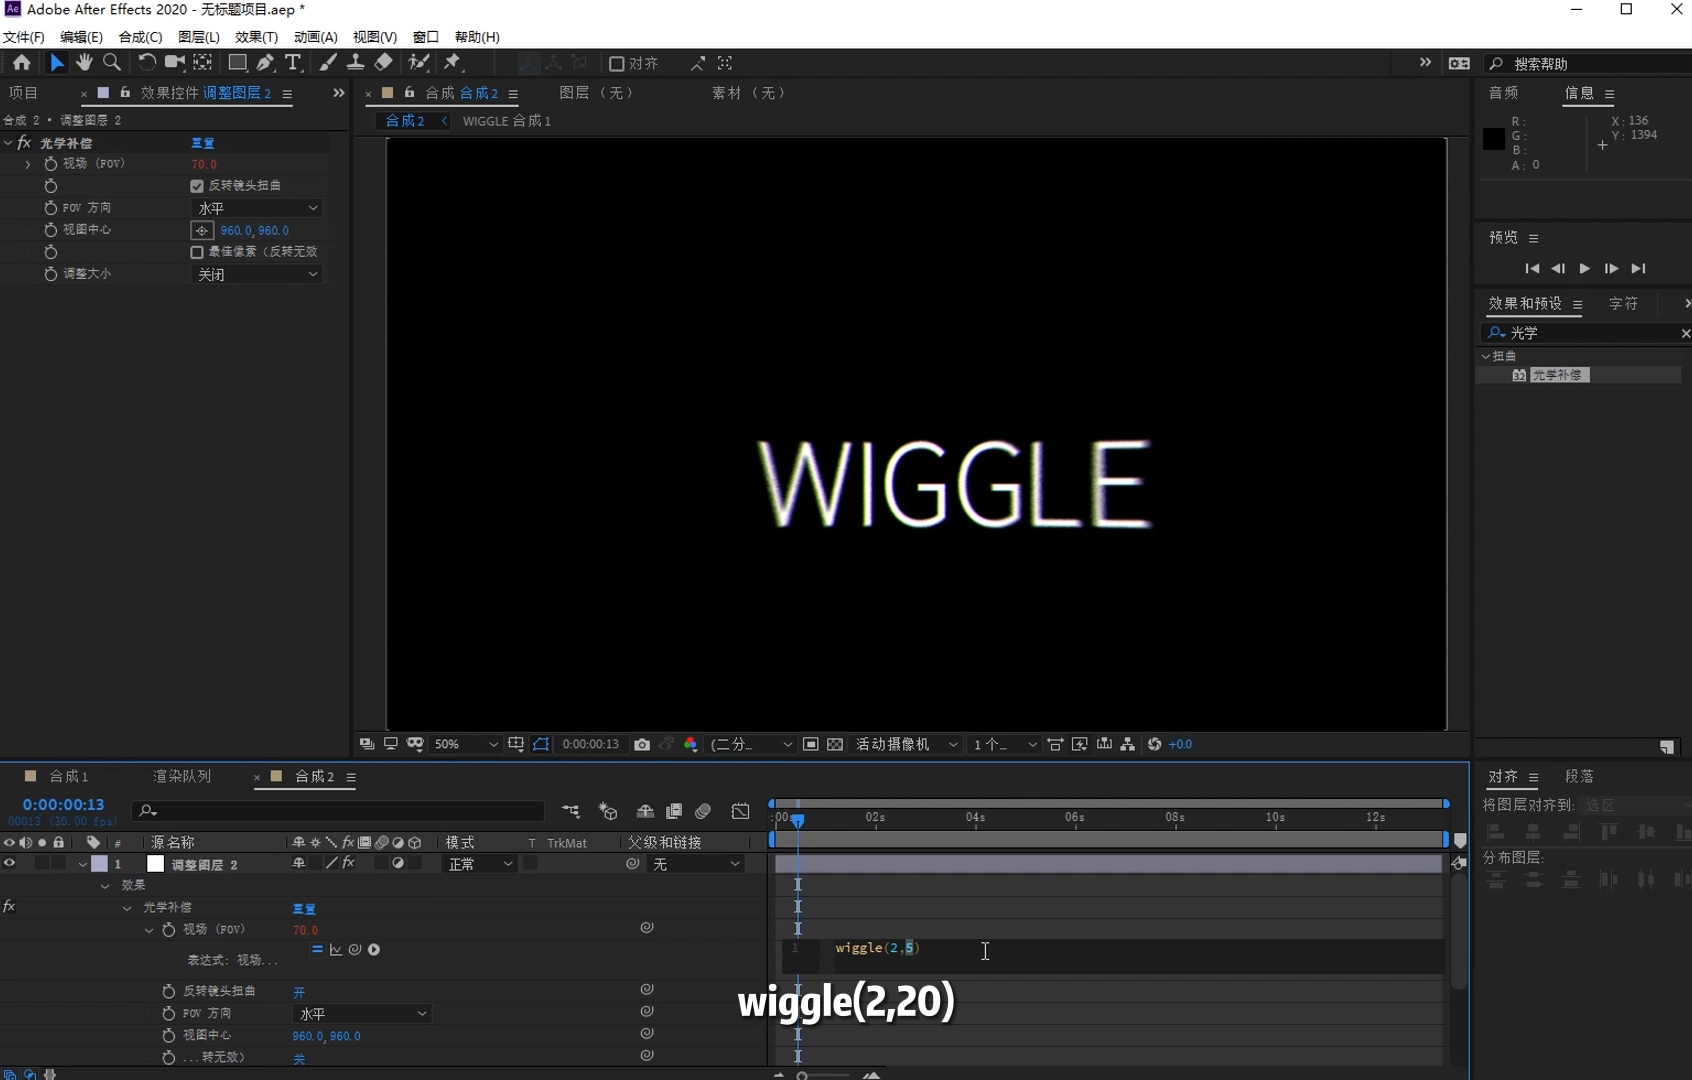Select the Horizontal Type tool
This screenshot has height=1080, width=1692.
[x=293, y=63]
